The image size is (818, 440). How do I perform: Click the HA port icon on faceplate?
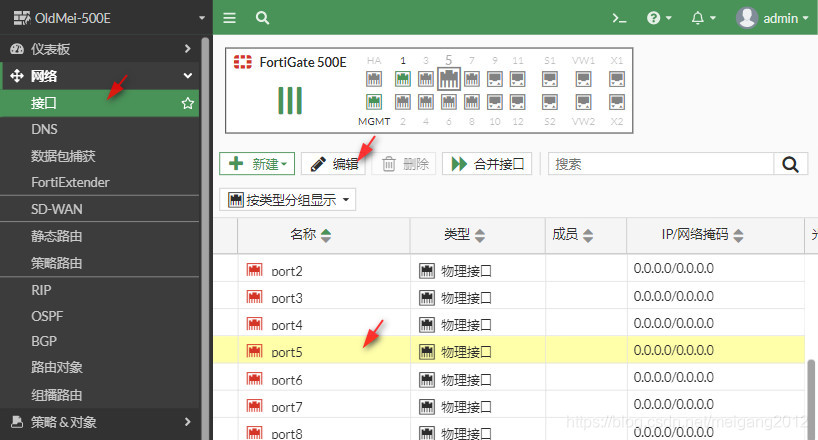(x=374, y=79)
